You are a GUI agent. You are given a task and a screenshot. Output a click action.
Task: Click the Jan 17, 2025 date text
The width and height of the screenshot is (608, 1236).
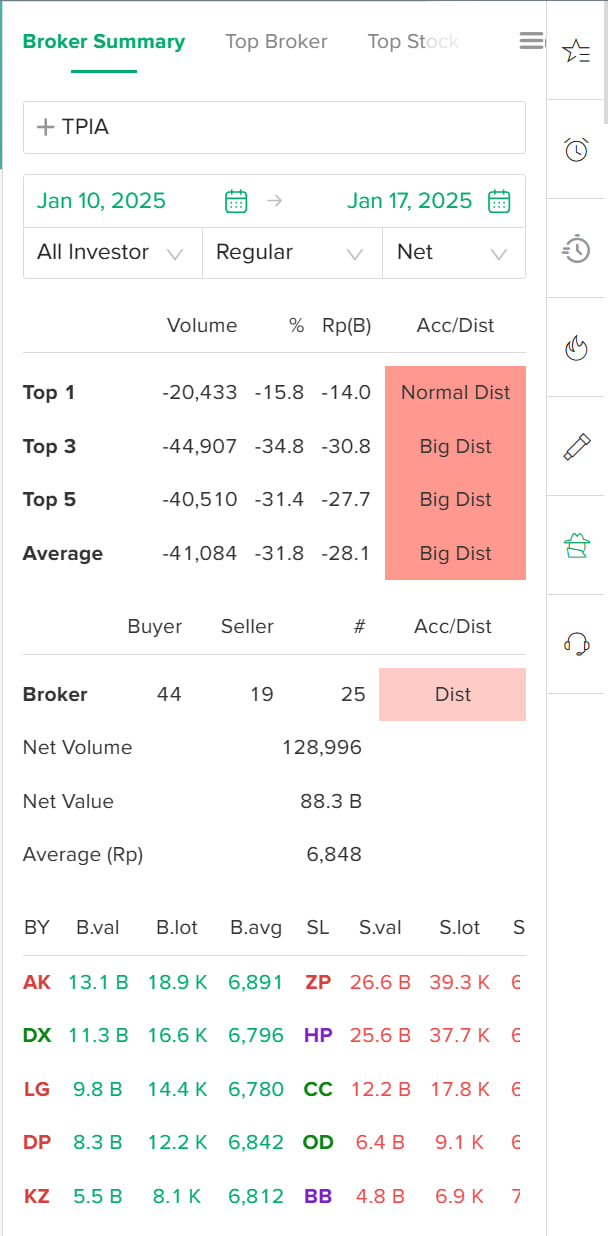coord(411,200)
